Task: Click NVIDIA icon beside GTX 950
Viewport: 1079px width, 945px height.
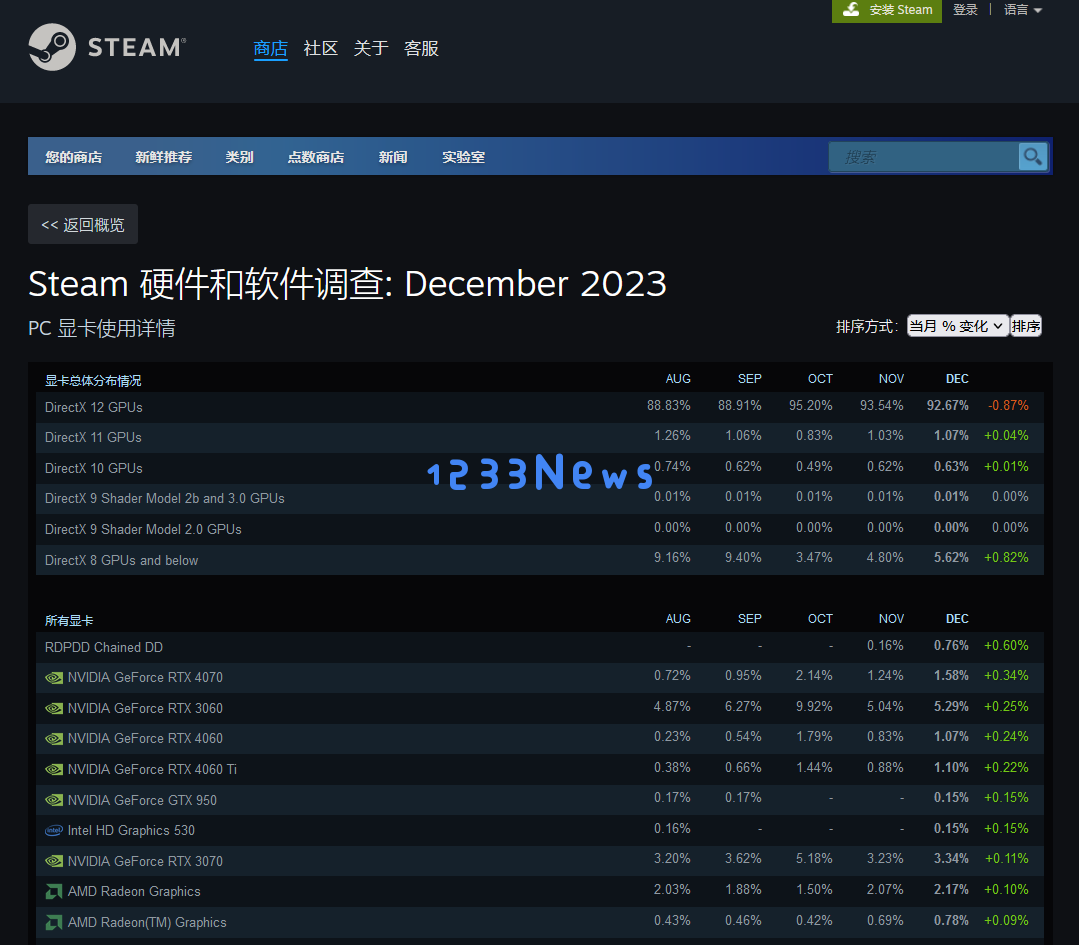Action: 54,800
